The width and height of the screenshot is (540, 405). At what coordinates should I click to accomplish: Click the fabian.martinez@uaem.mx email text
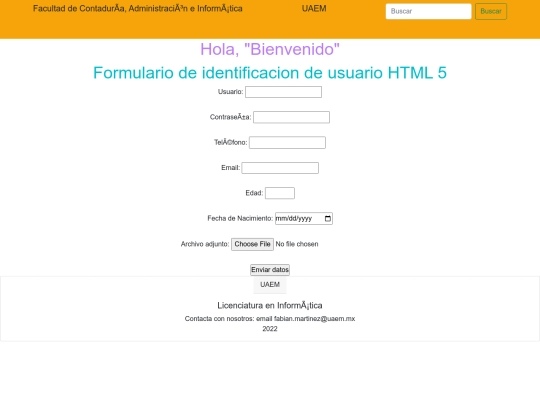coord(314,319)
